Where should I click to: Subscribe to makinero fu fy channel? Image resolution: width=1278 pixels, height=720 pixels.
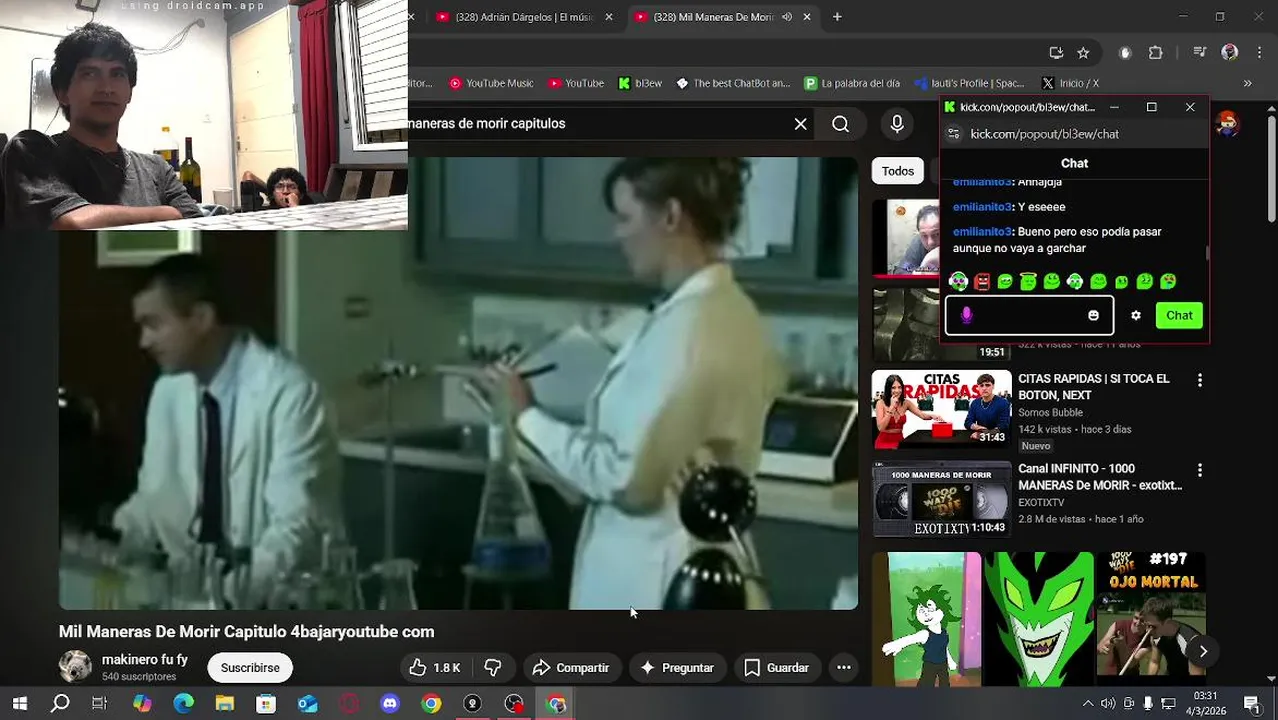click(x=250, y=668)
